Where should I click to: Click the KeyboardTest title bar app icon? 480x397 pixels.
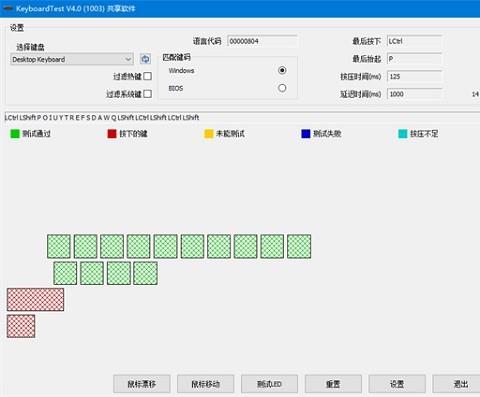(7, 8)
